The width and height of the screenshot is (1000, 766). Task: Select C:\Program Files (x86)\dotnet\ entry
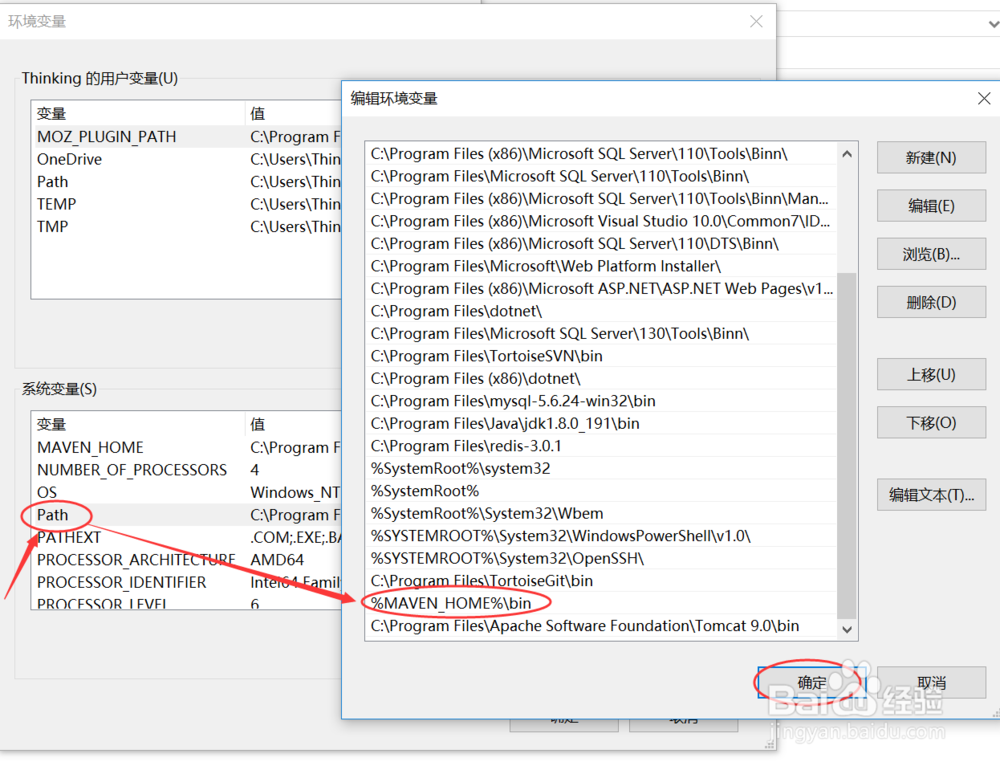coord(601,379)
